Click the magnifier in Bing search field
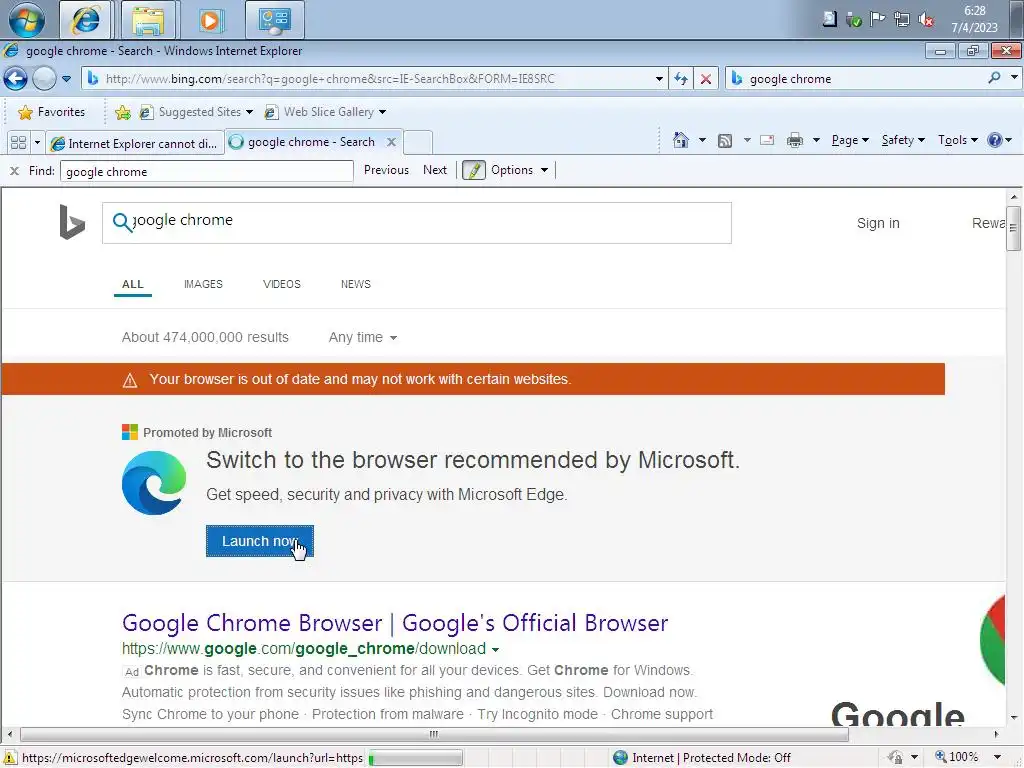 [x=121, y=222]
